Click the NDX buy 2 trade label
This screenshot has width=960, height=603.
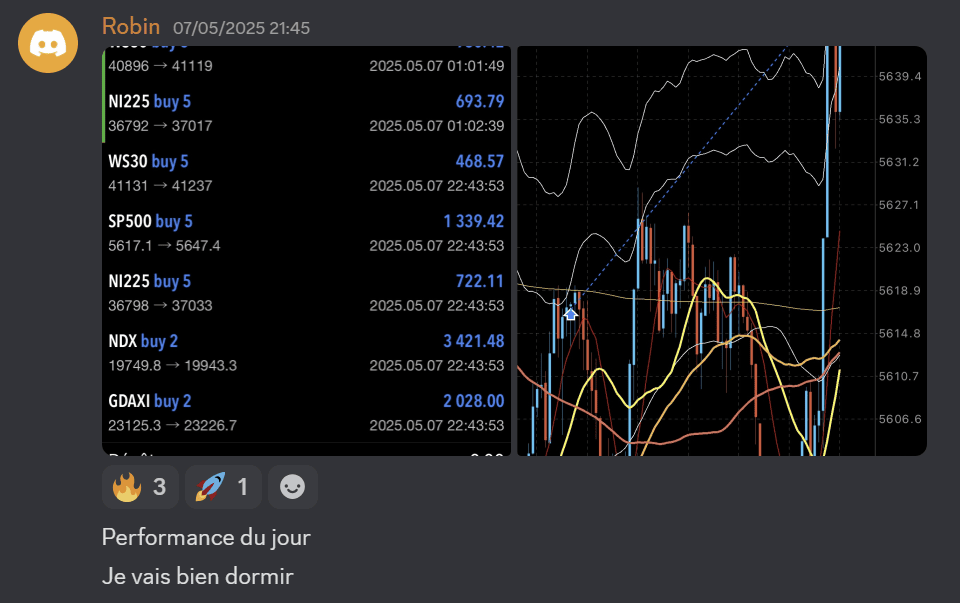tap(143, 341)
